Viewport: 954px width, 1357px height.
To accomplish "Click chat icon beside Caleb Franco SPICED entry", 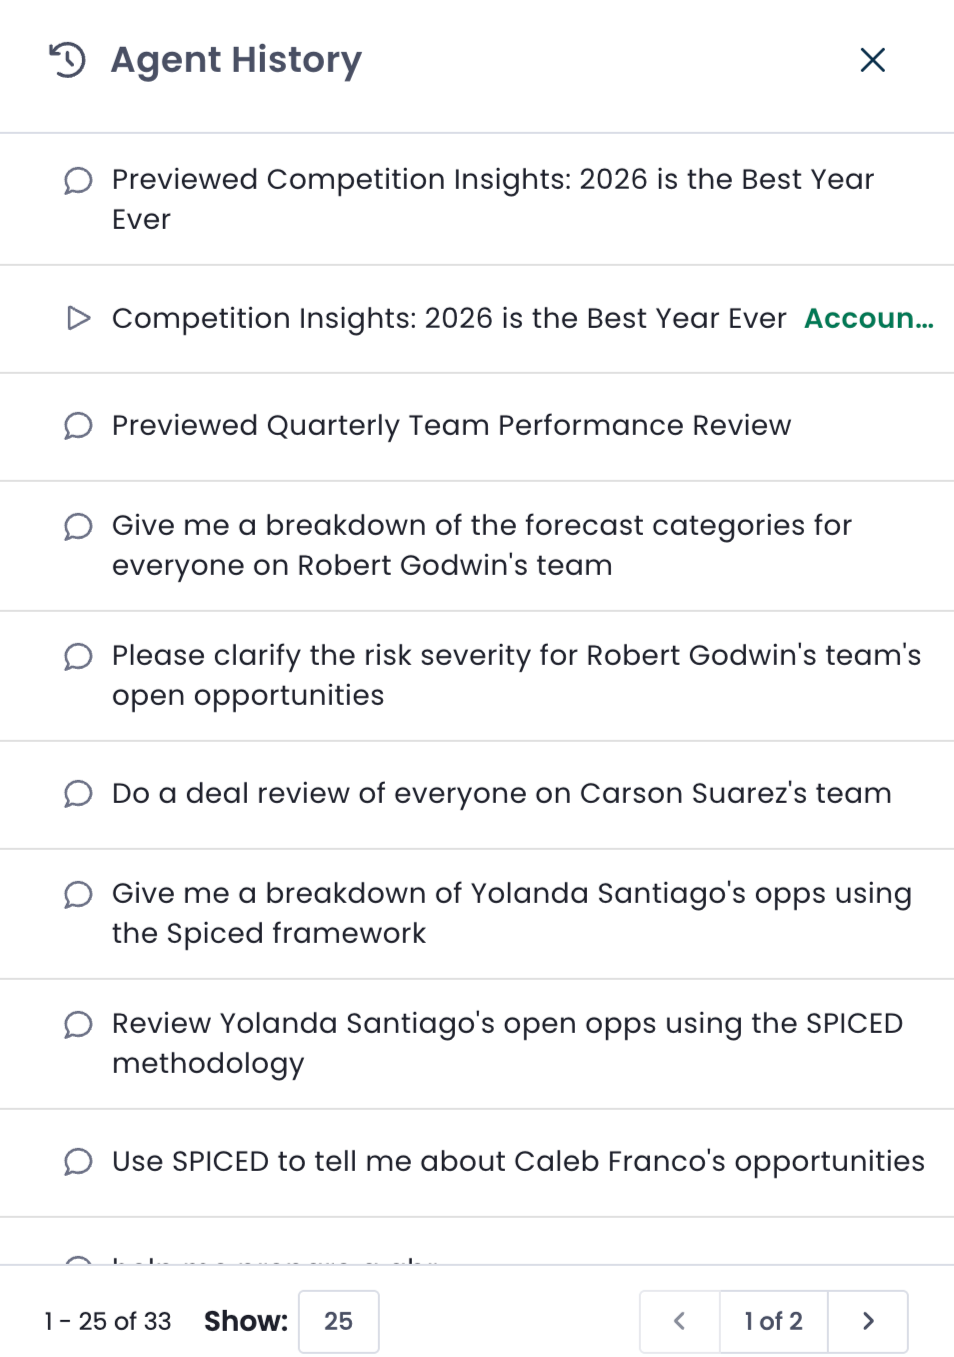I will click(78, 1162).
